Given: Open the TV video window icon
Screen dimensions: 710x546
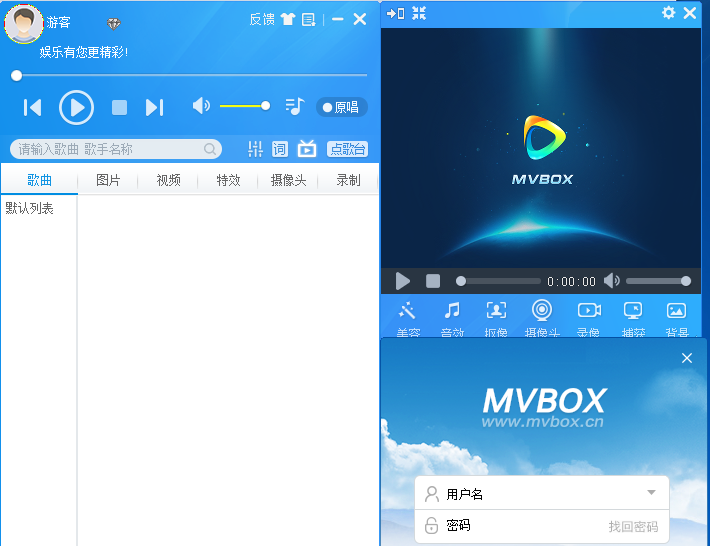Looking at the screenshot, I should pos(307,148).
